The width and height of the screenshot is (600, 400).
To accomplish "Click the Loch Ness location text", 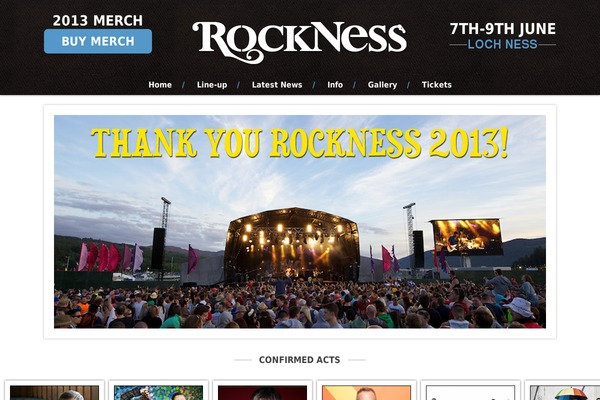I will (502, 44).
